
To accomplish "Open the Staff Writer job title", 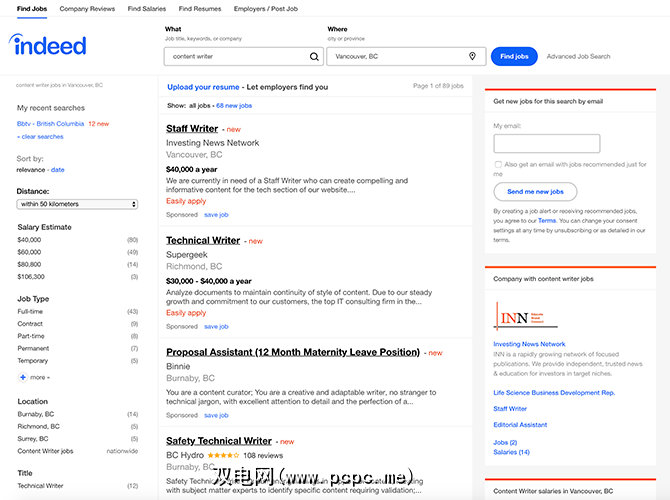I will [192, 129].
